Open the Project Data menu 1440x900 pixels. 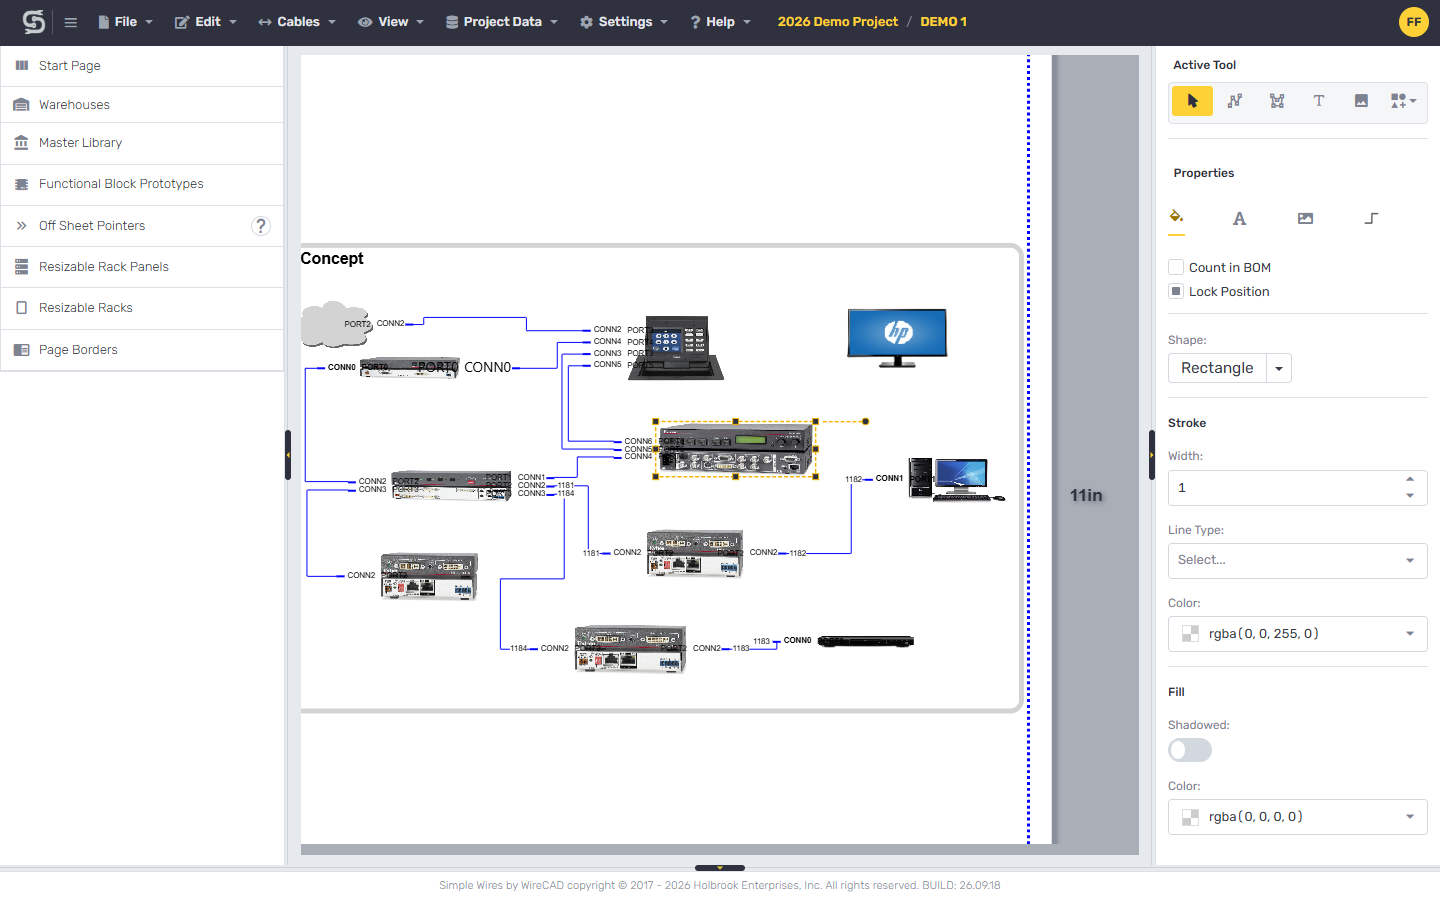coord(501,22)
